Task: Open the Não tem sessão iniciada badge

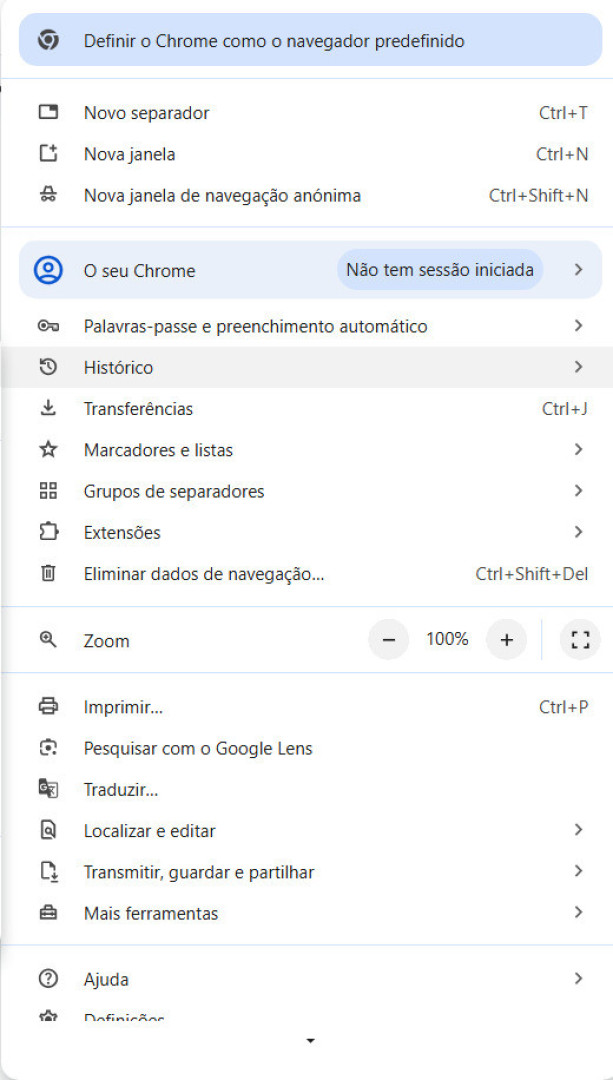Action: click(440, 269)
